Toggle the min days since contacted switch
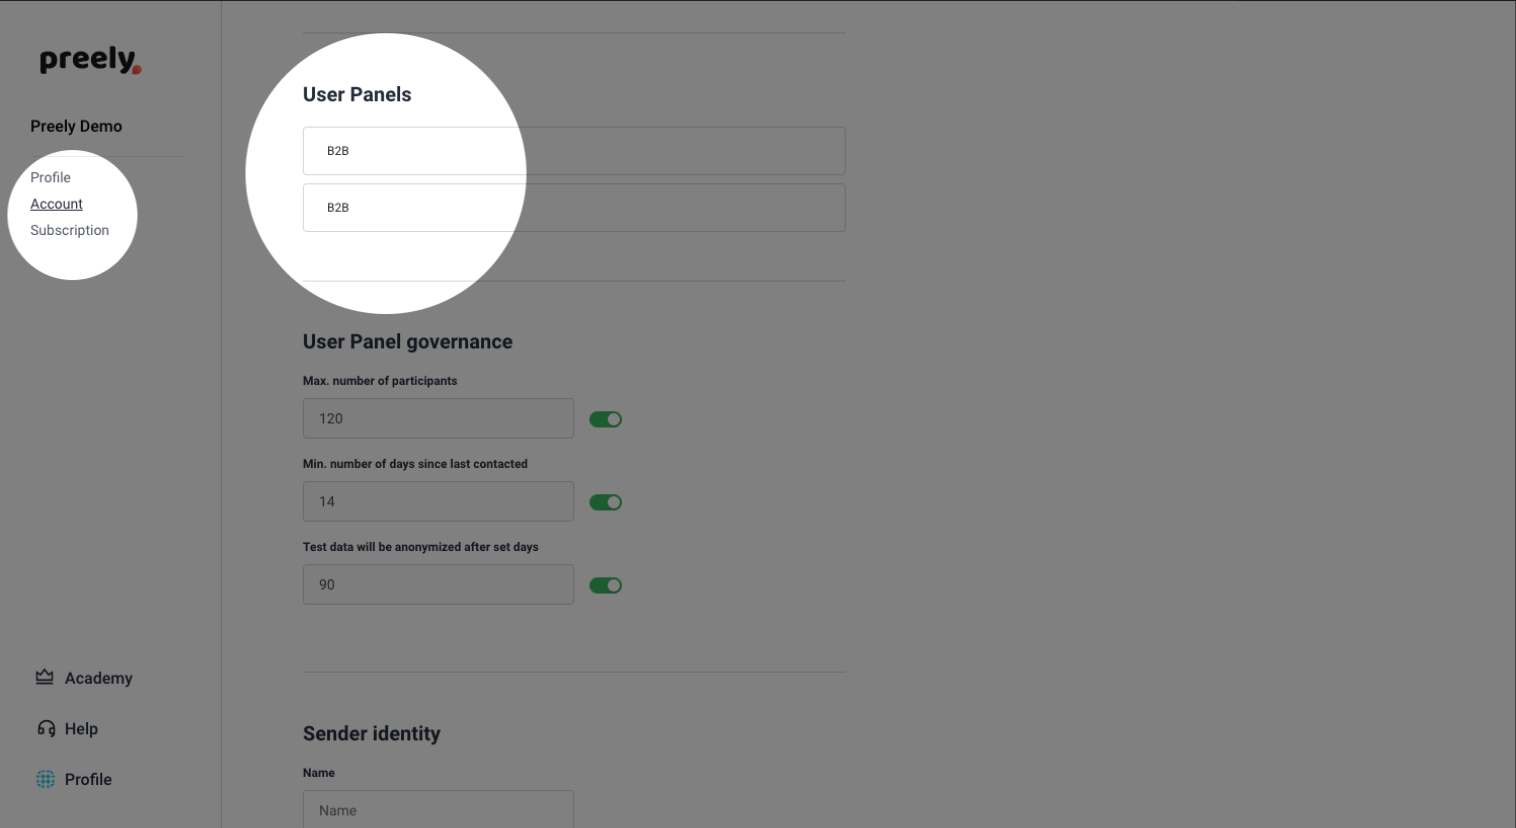 605,502
